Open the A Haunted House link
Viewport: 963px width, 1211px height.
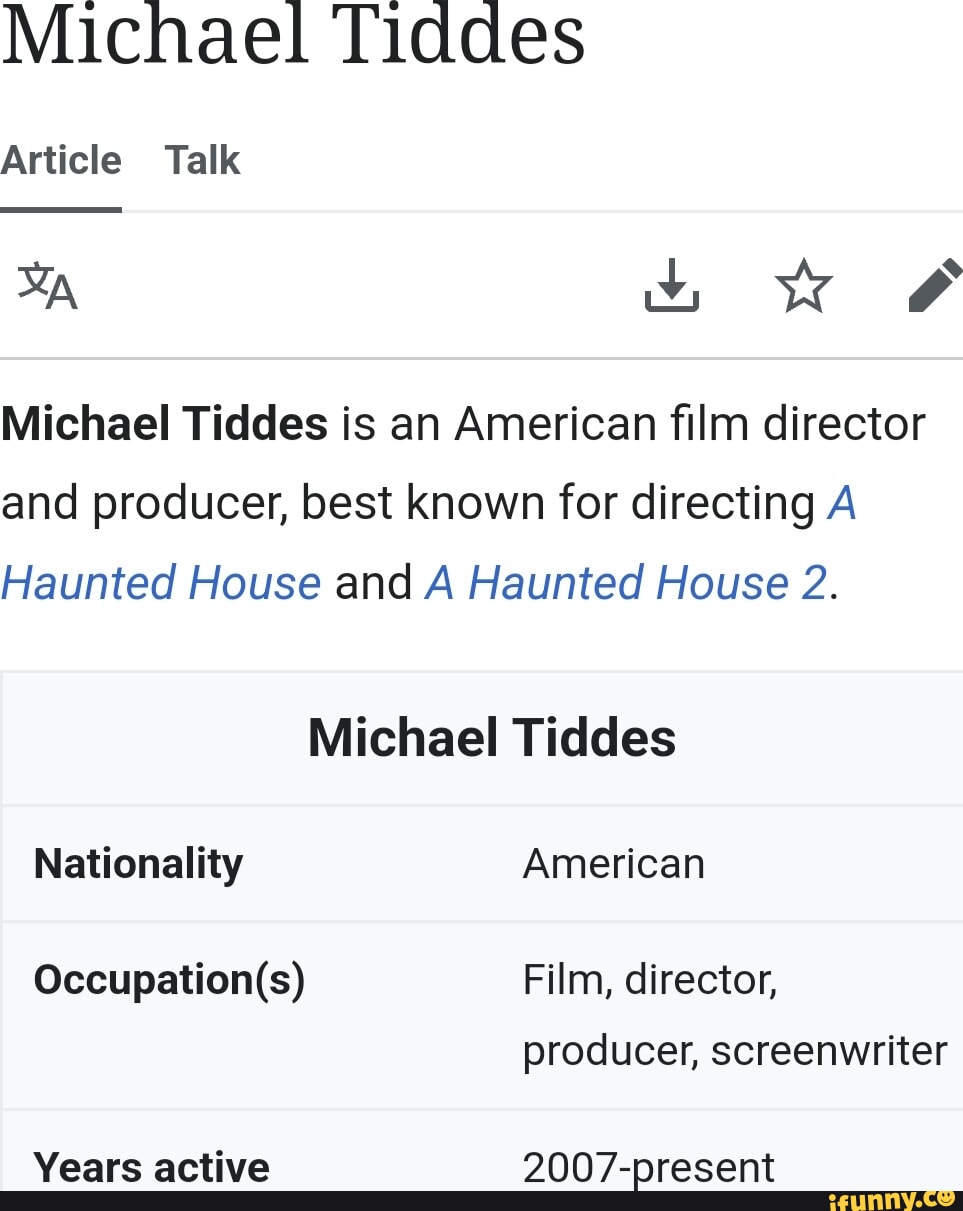tap(160, 583)
